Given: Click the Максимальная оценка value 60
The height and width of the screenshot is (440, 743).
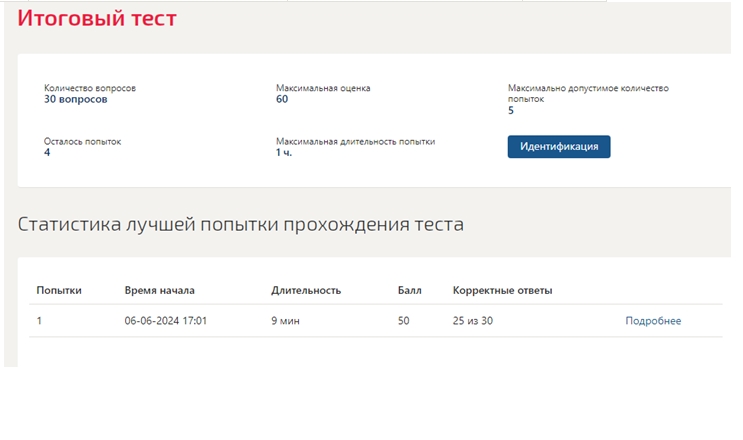Looking at the screenshot, I should [282, 99].
